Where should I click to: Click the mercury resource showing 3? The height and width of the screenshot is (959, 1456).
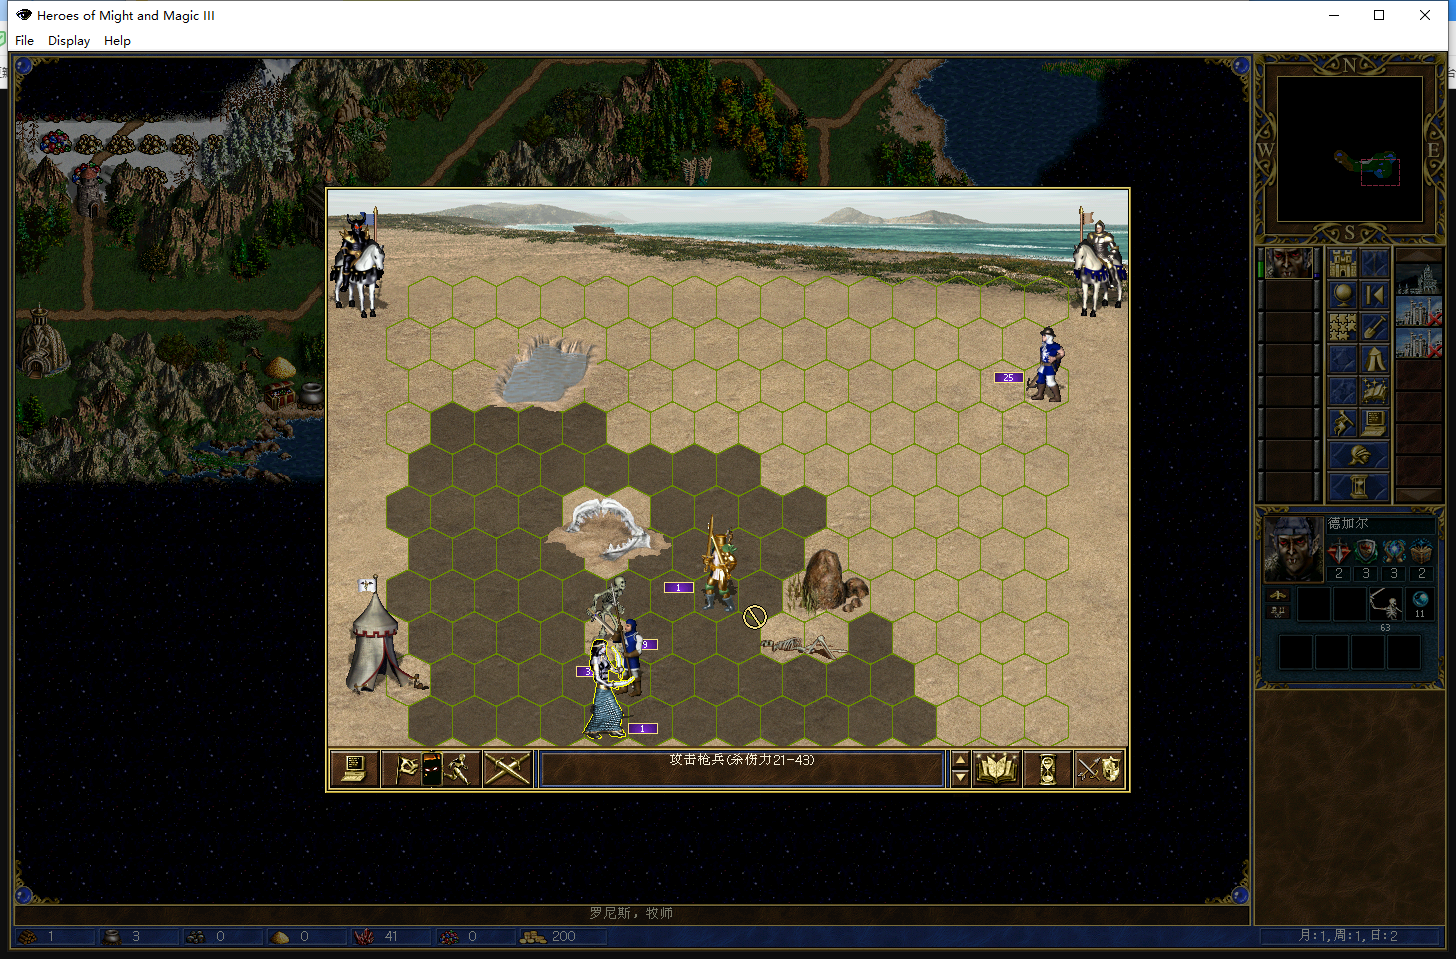[x=139, y=937]
